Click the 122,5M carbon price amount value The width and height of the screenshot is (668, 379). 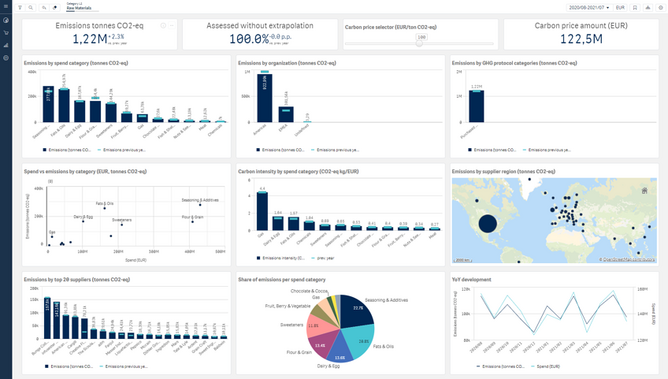pos(581,39)
